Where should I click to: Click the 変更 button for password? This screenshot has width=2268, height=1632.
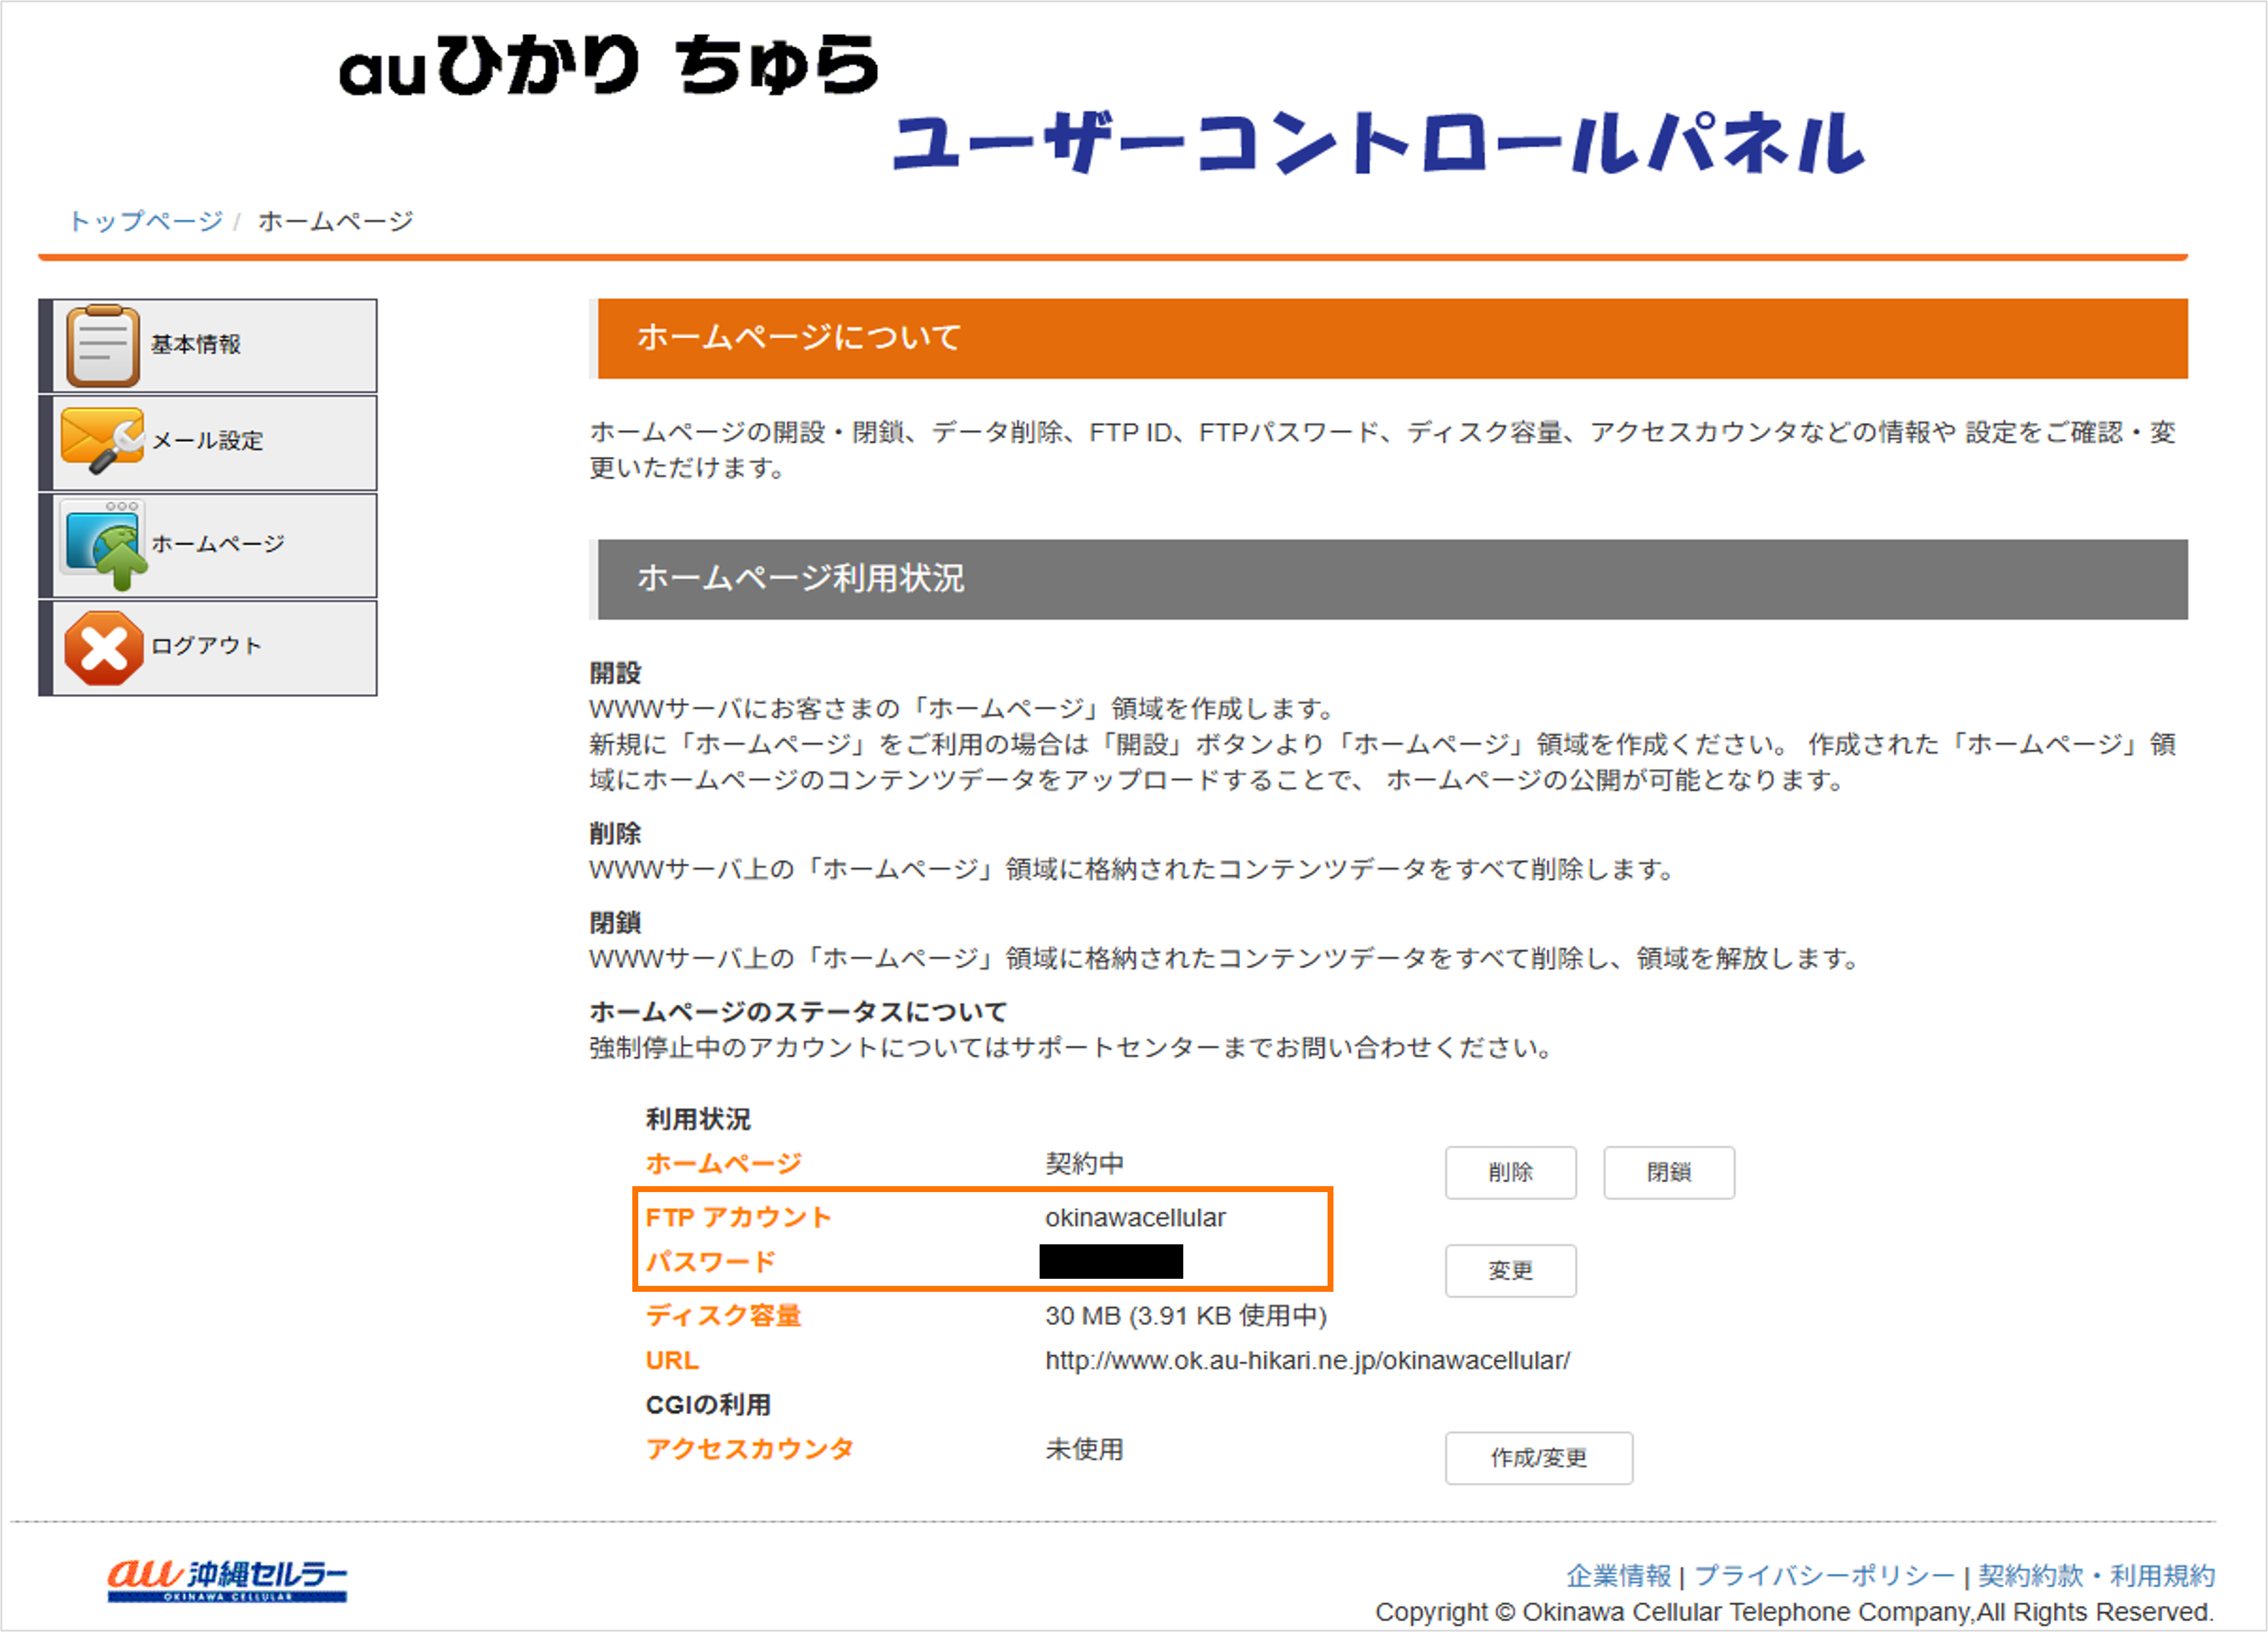1510,1271
